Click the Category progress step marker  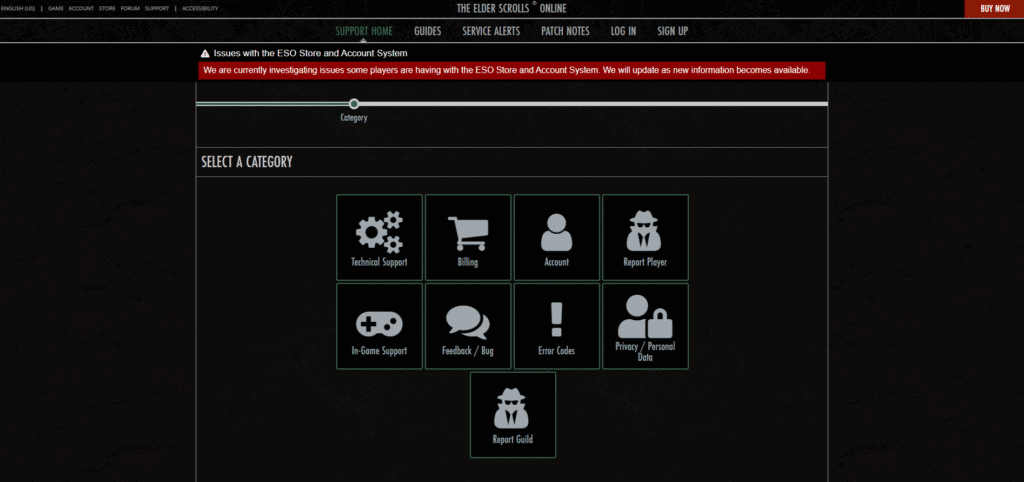(354, 104)
